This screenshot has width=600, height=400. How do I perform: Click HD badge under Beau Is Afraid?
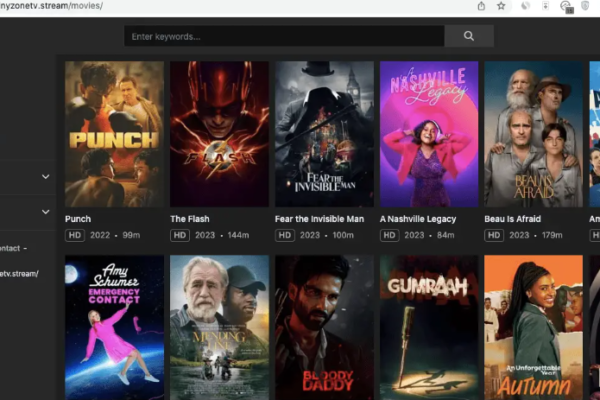[x=494, y=235]
